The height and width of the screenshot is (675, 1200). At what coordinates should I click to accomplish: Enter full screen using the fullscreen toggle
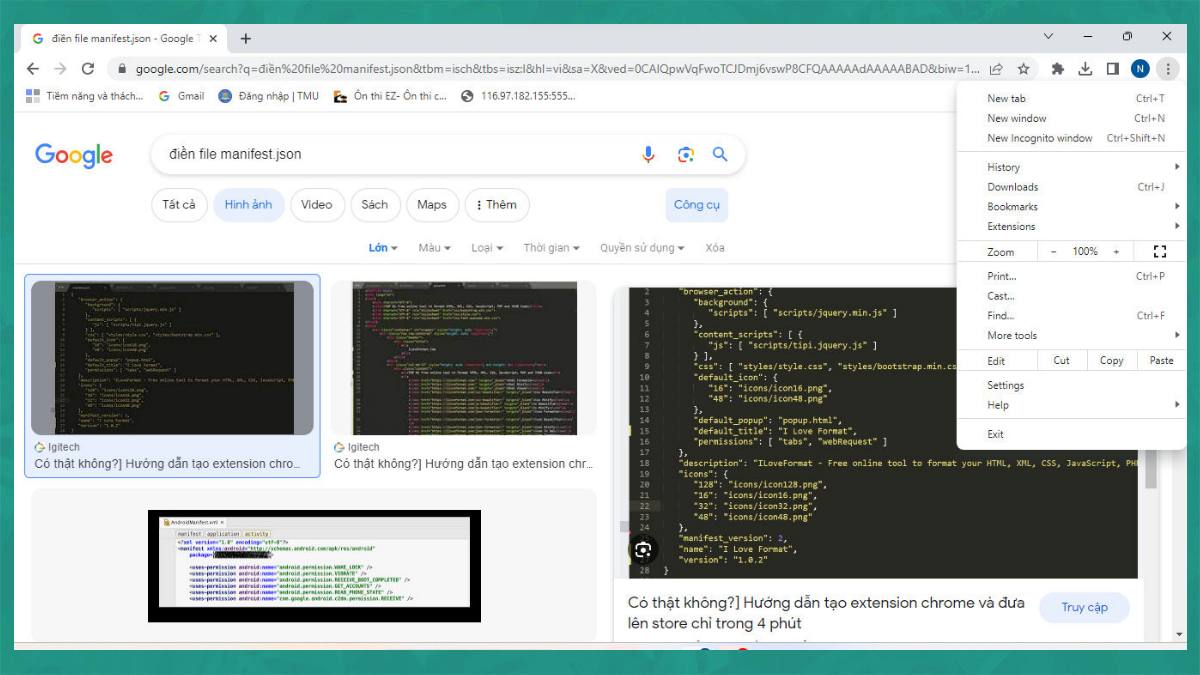tap(1159, 251)
